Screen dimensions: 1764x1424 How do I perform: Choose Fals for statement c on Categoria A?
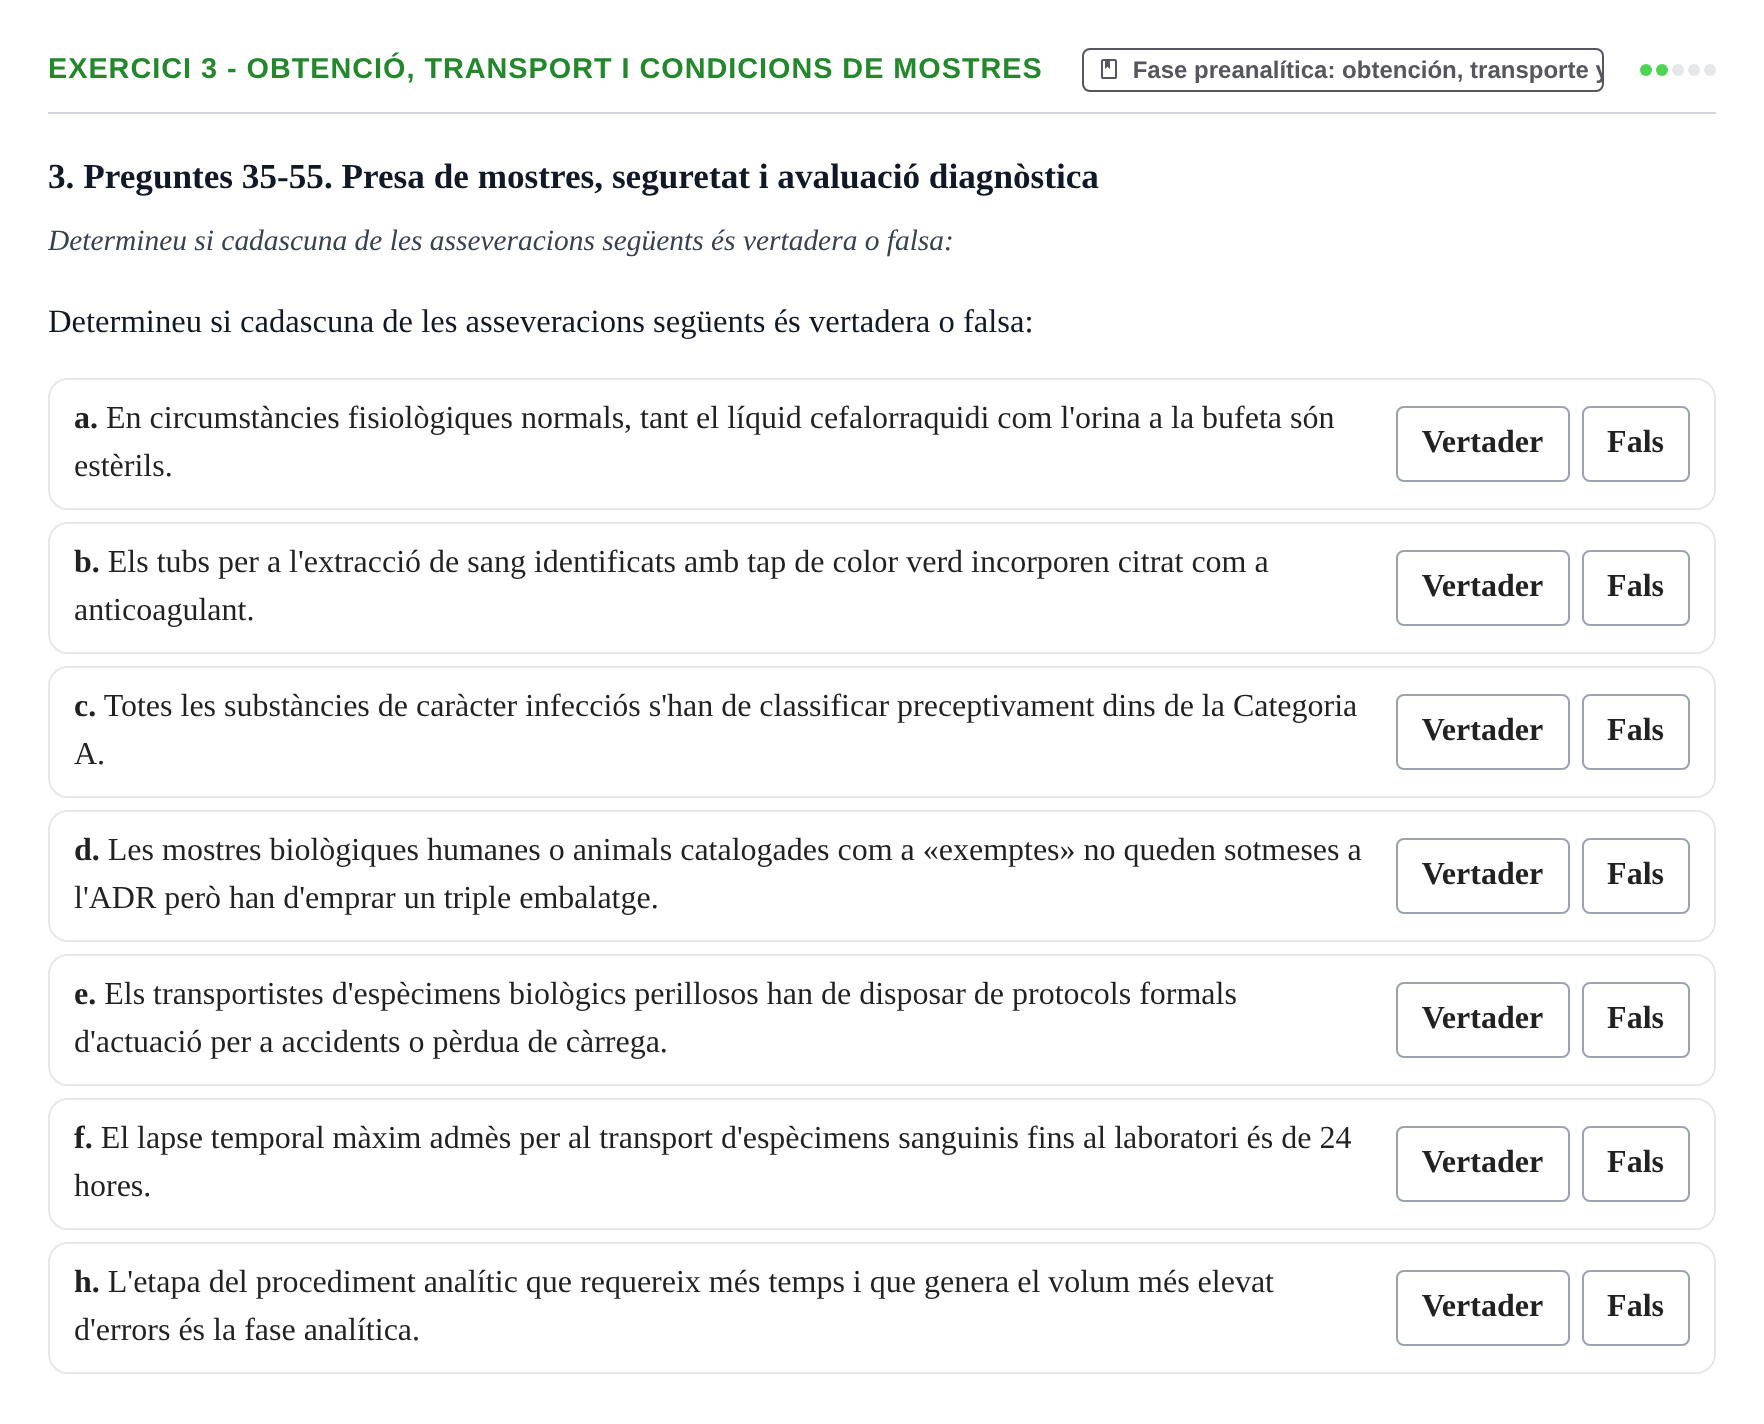pos(1635,732)
